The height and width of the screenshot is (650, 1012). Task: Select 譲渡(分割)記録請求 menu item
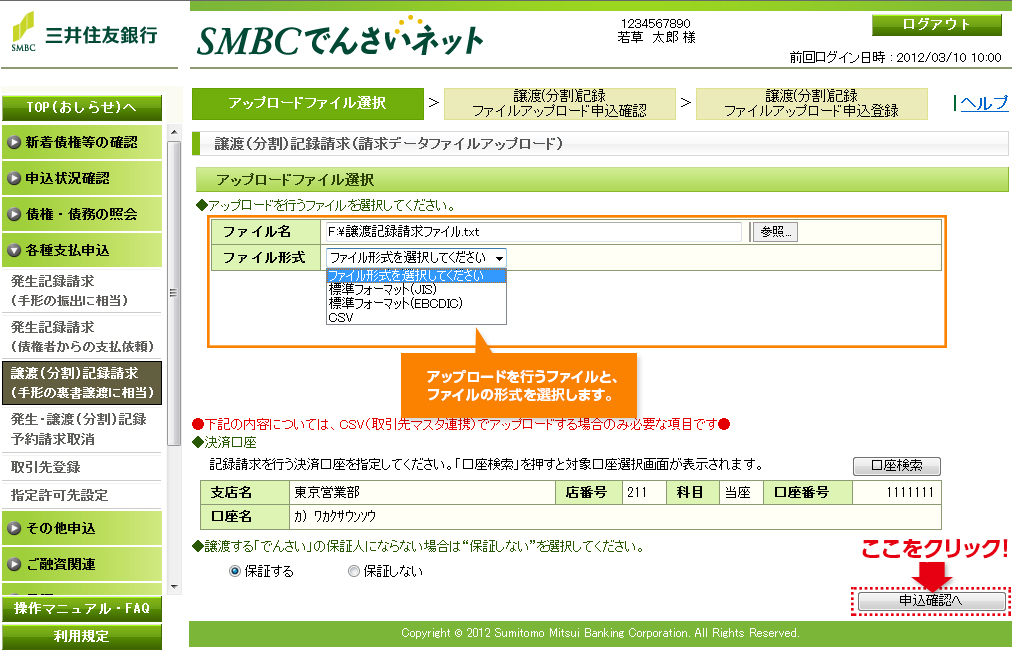(x=82, y=383)
